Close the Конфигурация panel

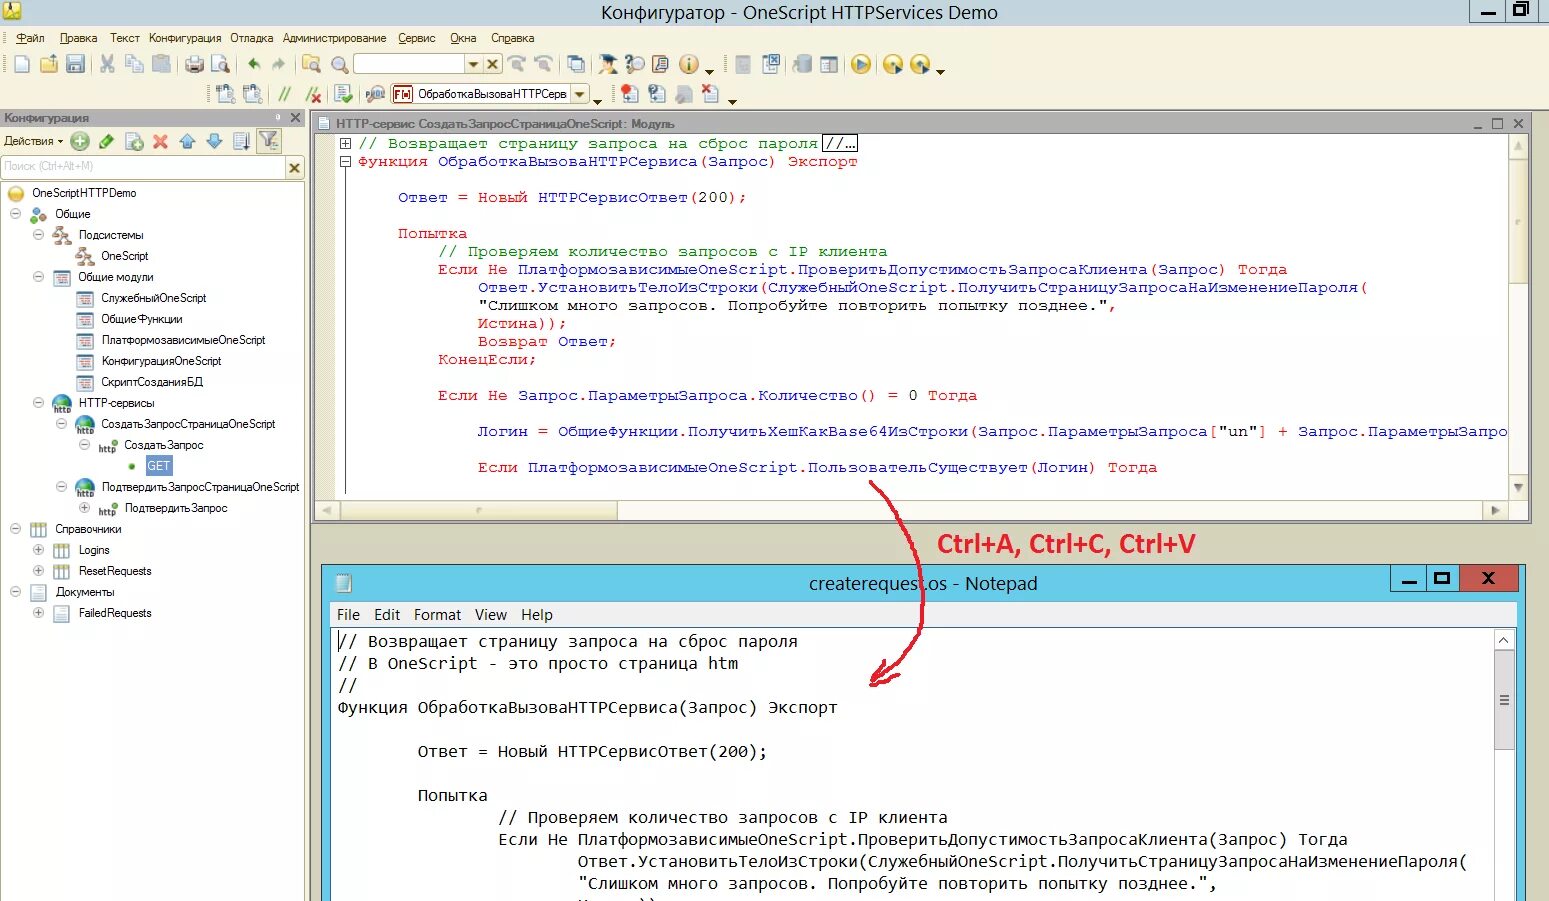tap(295, 118)
